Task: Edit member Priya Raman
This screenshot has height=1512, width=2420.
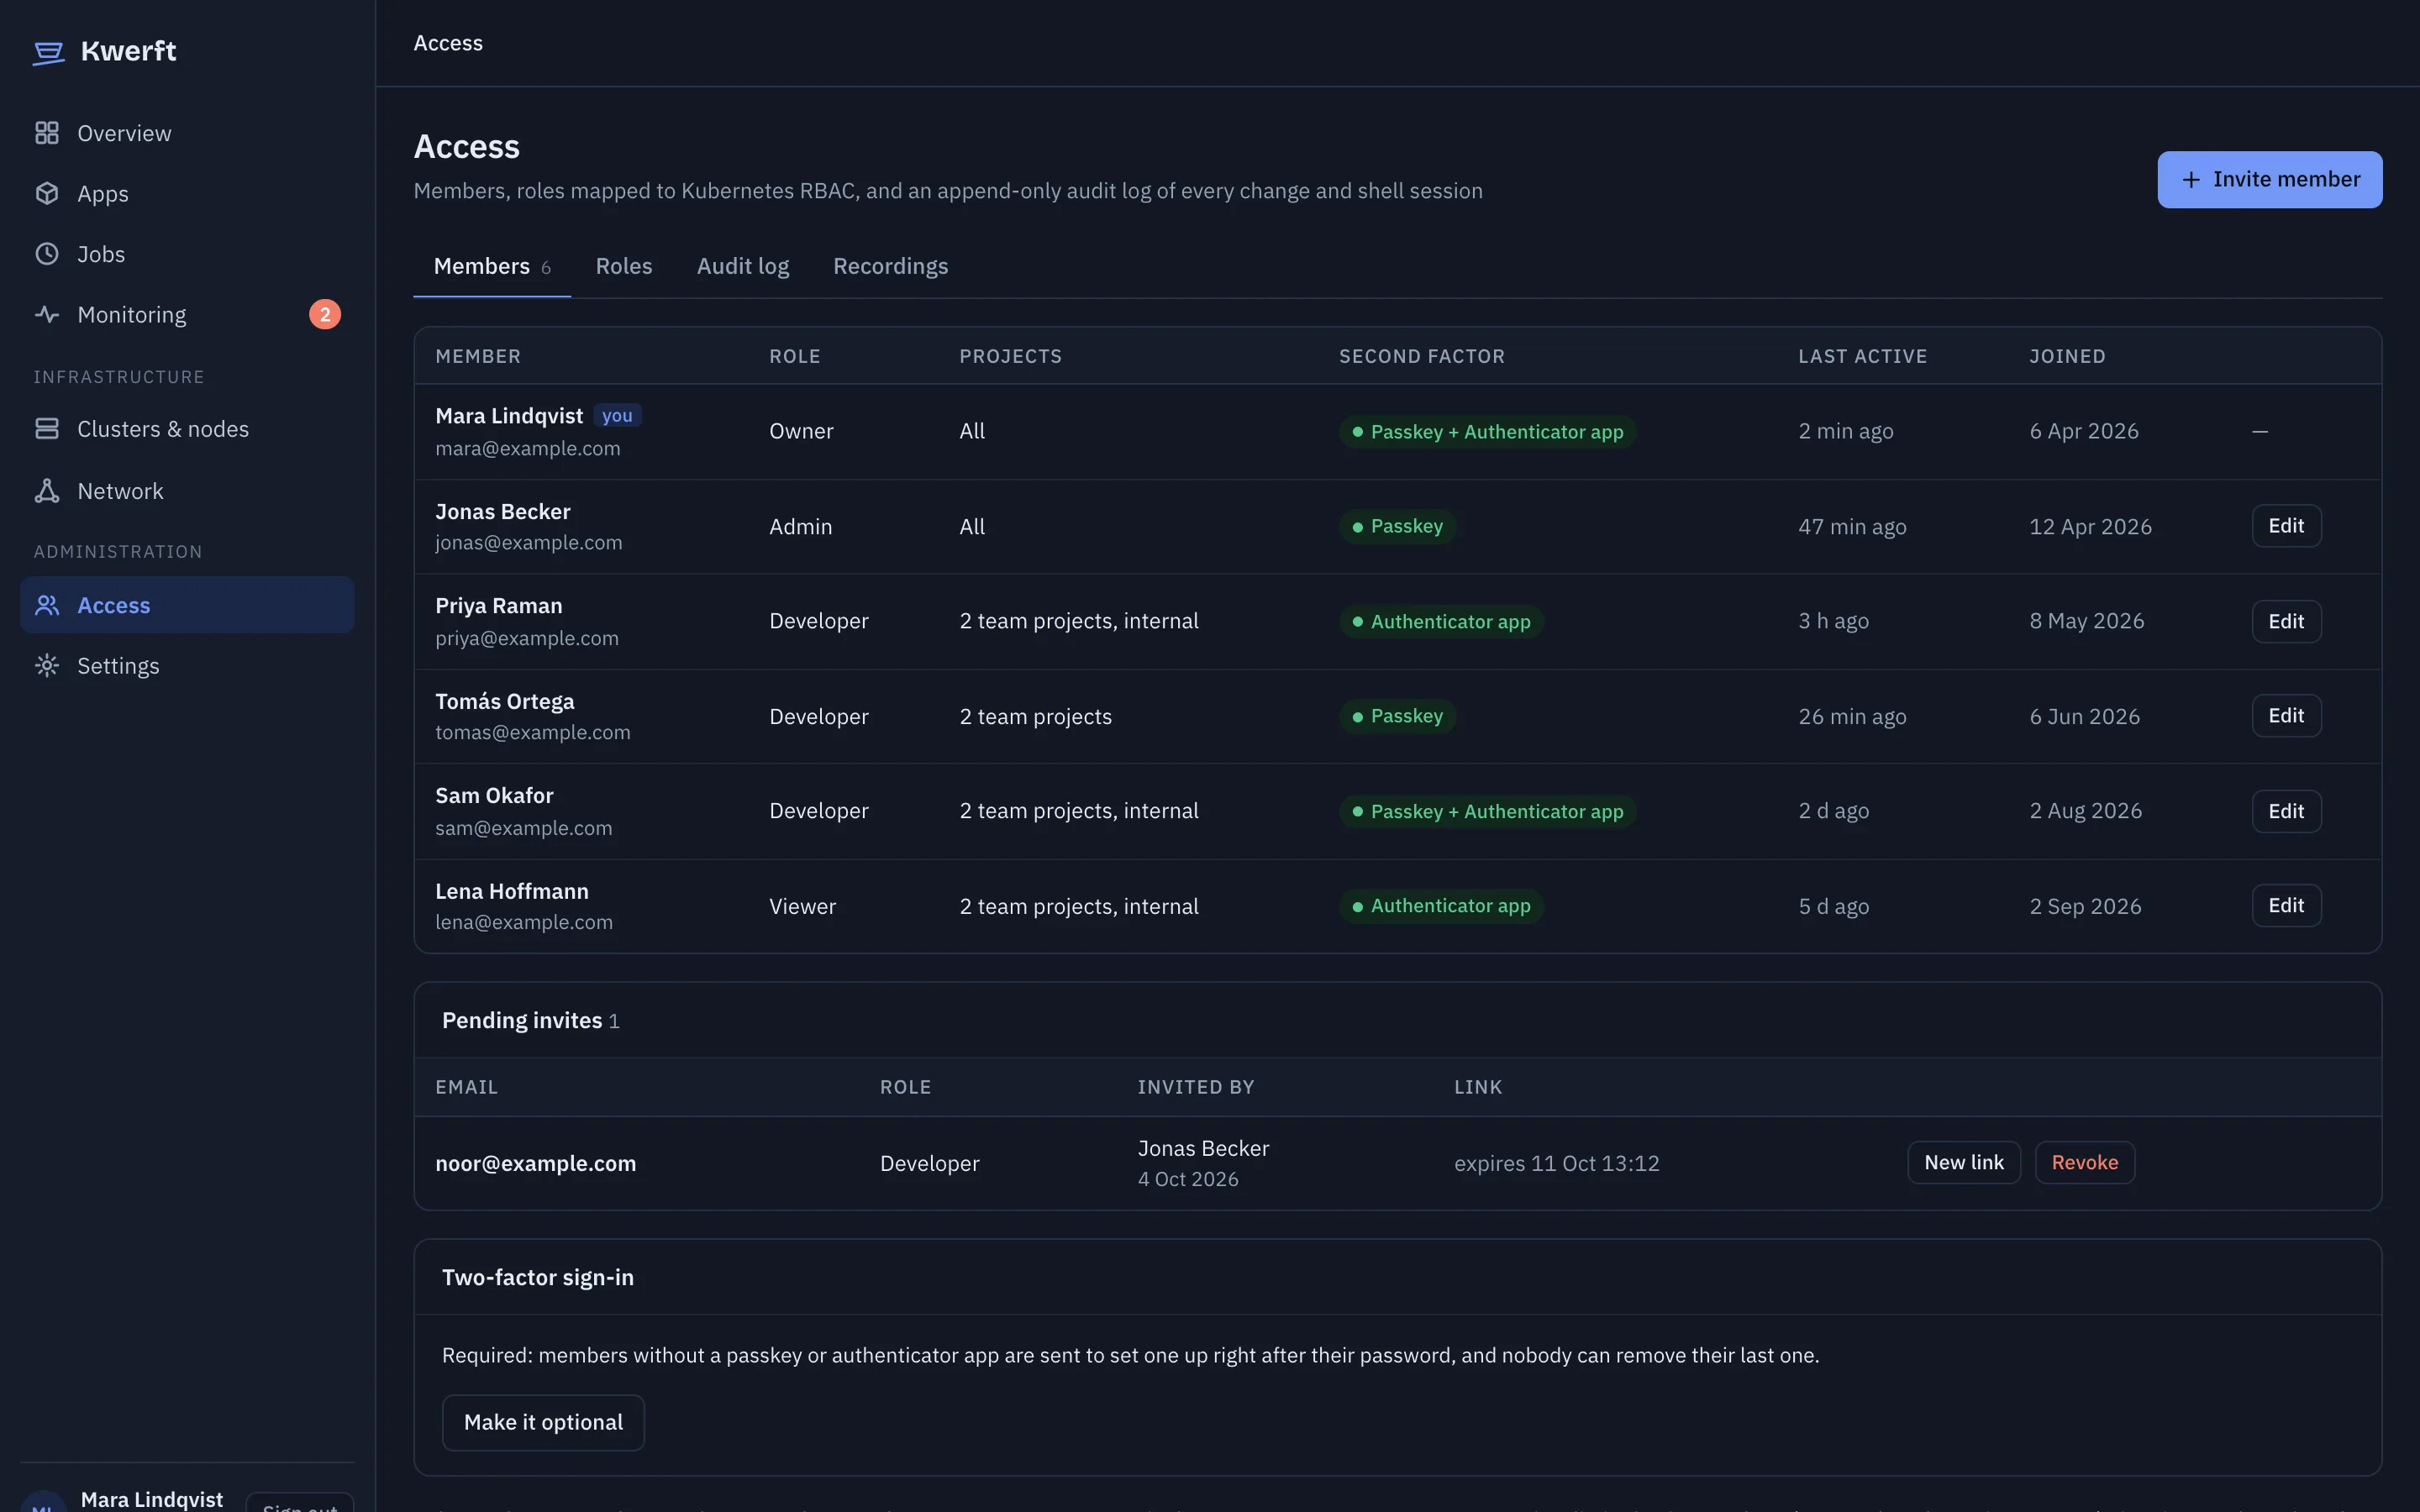Action: point(2286,621)
